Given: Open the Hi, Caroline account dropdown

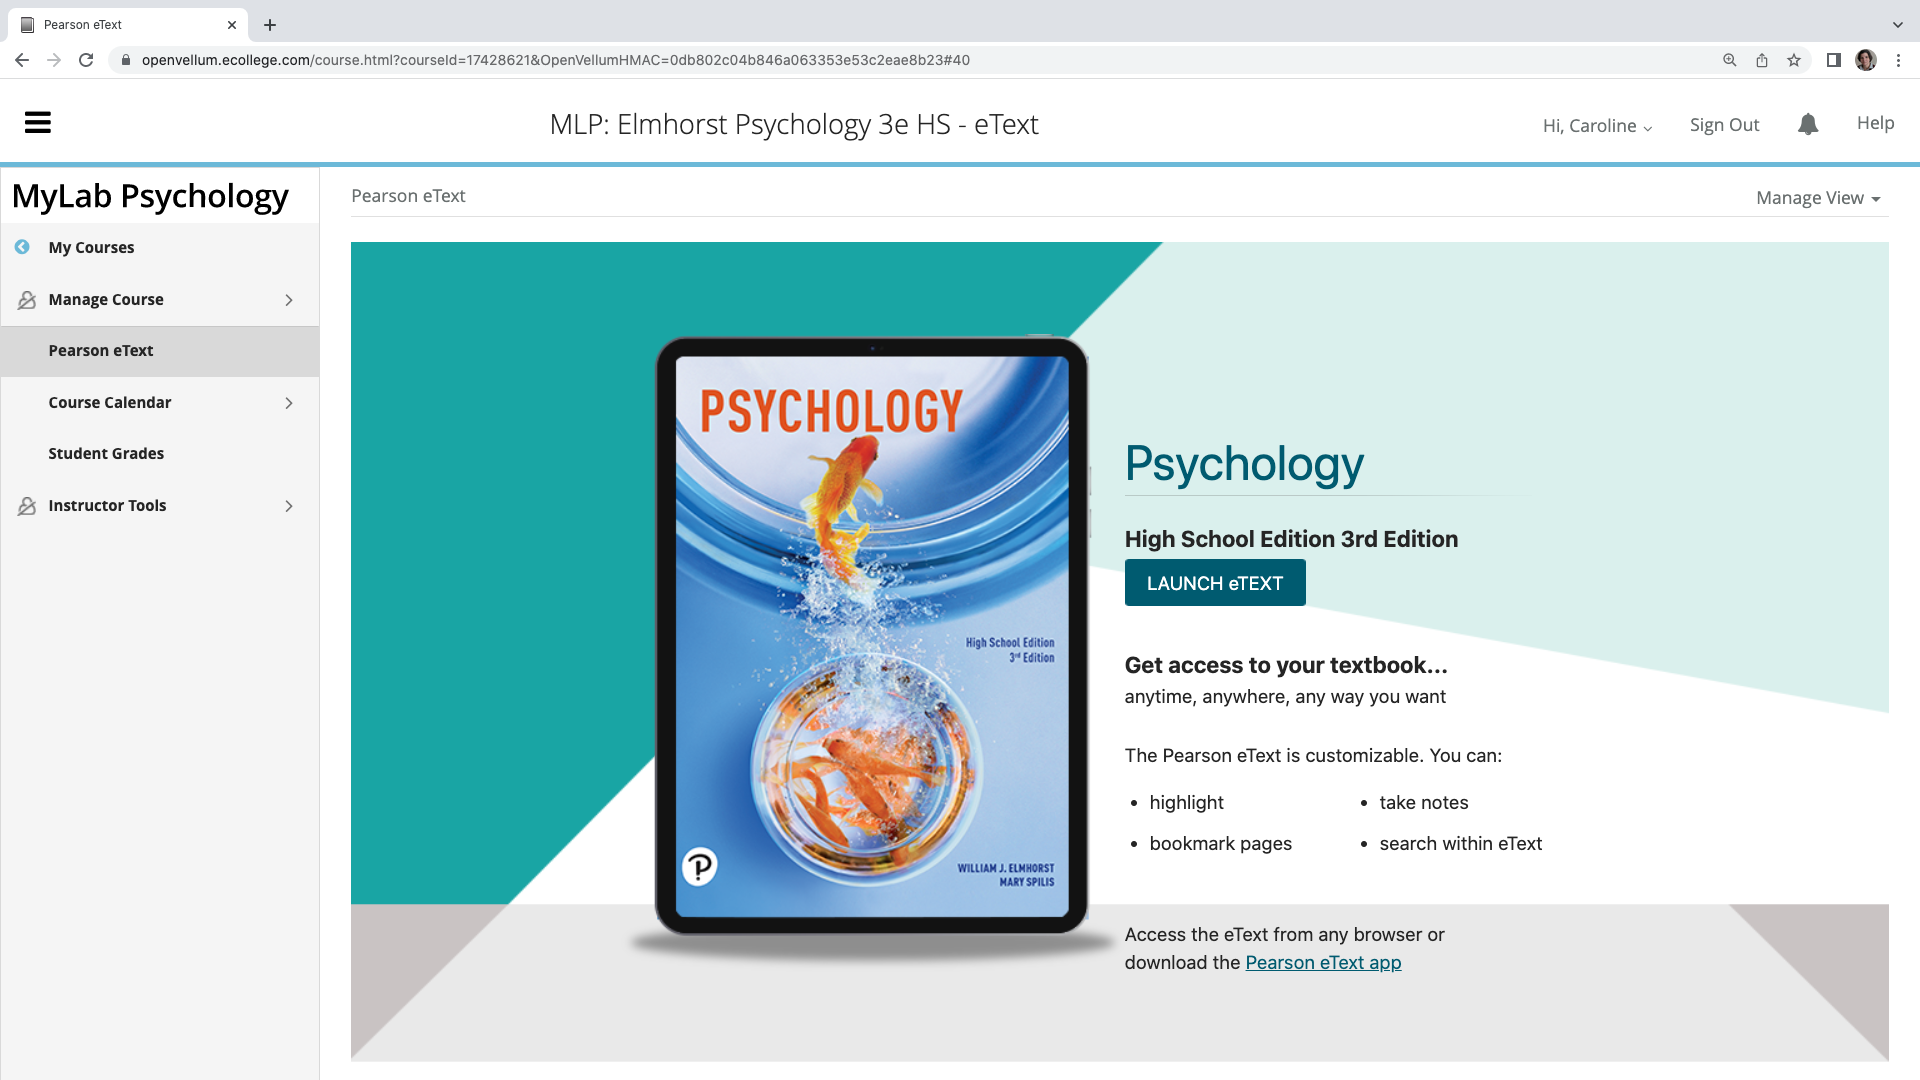Looking at the screenshot, I should [x=1598, y=126].
